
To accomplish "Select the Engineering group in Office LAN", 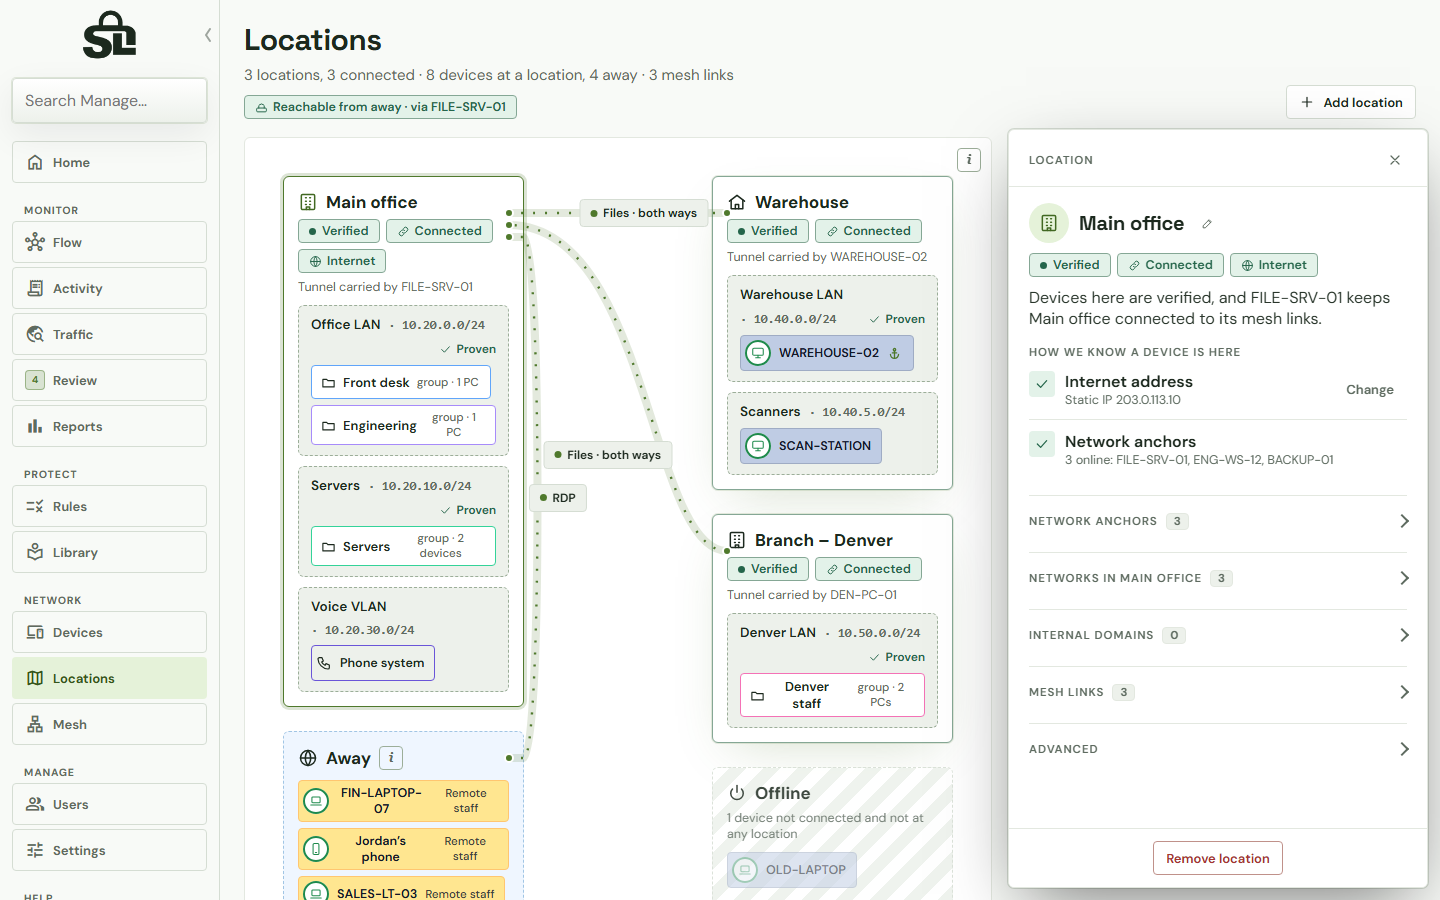I will pyautogui.click(x=403, y=425).
